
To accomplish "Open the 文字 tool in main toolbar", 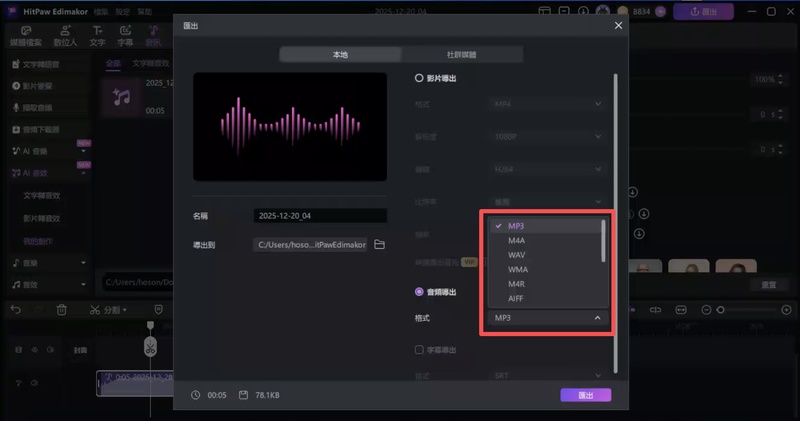I will tap(97, 36).
